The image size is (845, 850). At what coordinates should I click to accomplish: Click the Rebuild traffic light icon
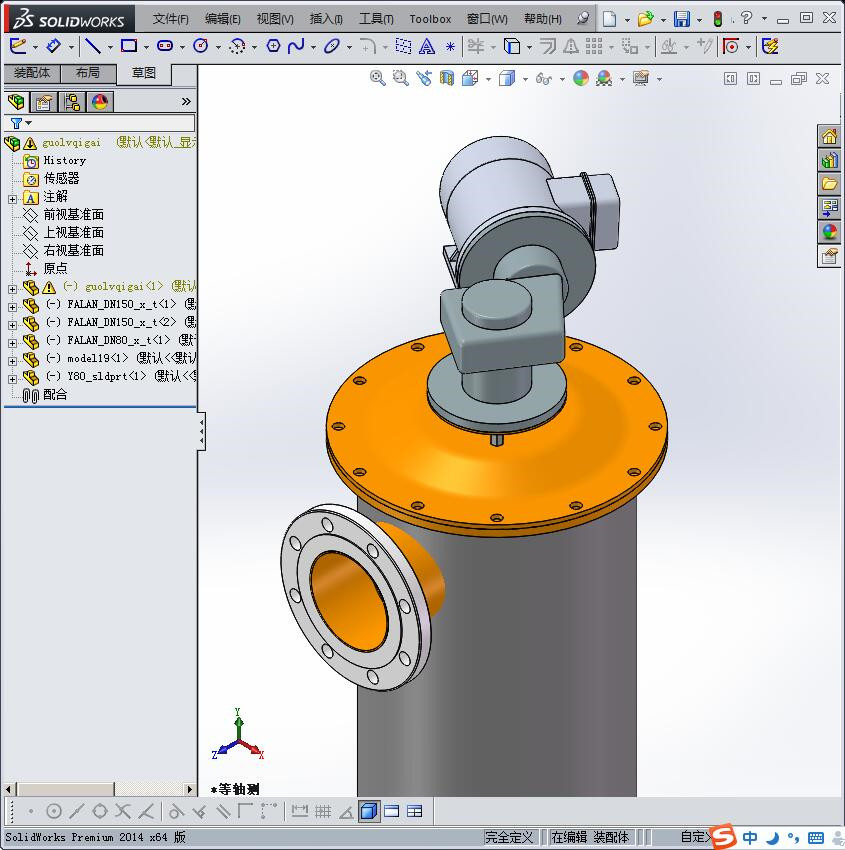(x=718, y=20)
